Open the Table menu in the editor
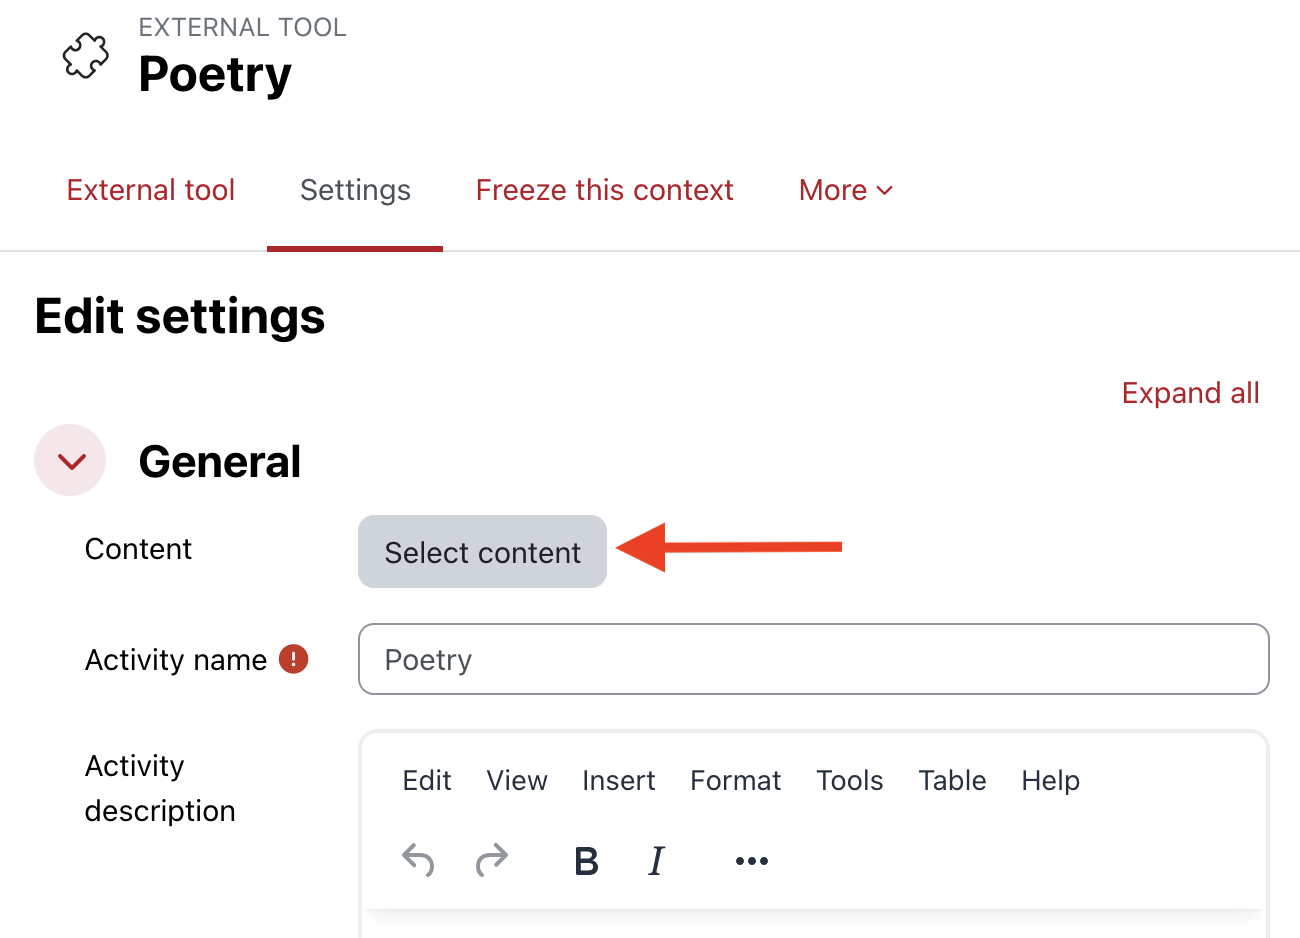Viewport: 1300px width, 938px height. [951, 780]
